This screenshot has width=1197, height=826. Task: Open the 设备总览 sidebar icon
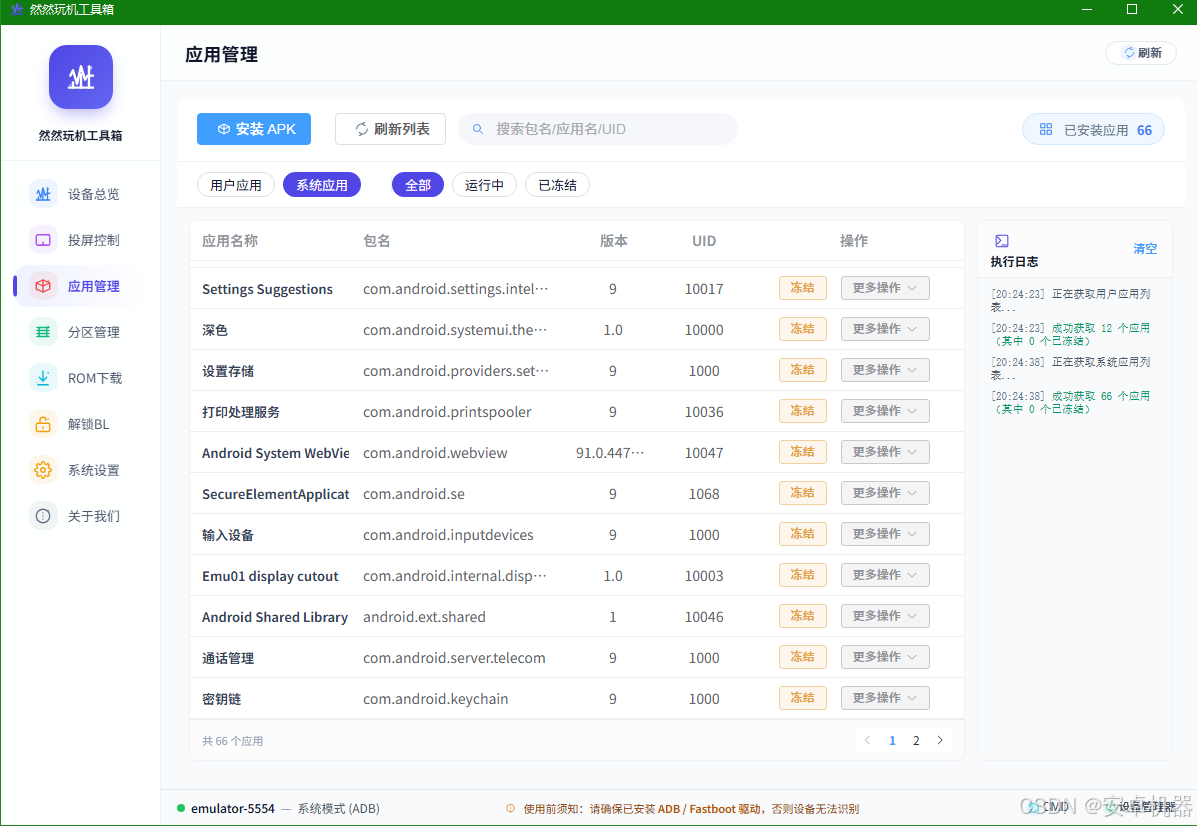click(43, 194)
